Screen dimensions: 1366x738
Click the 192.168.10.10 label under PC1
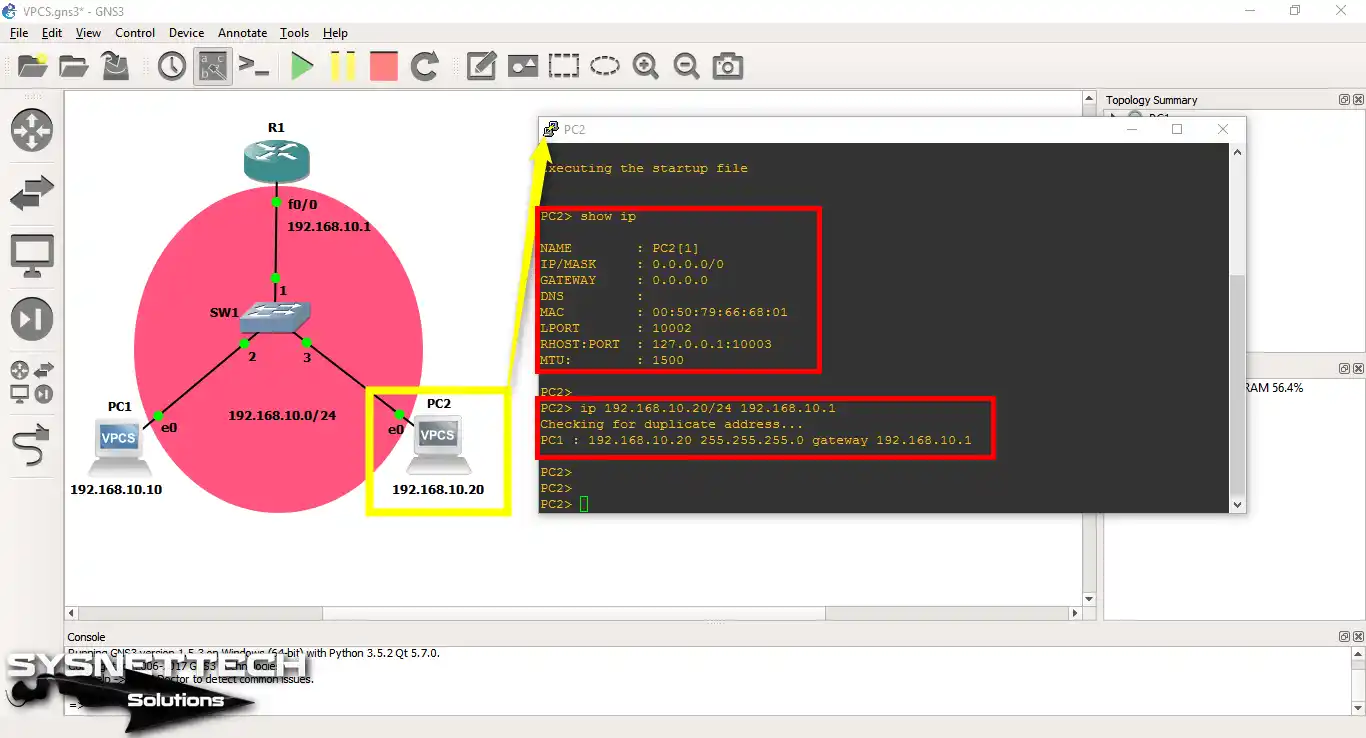116,489
